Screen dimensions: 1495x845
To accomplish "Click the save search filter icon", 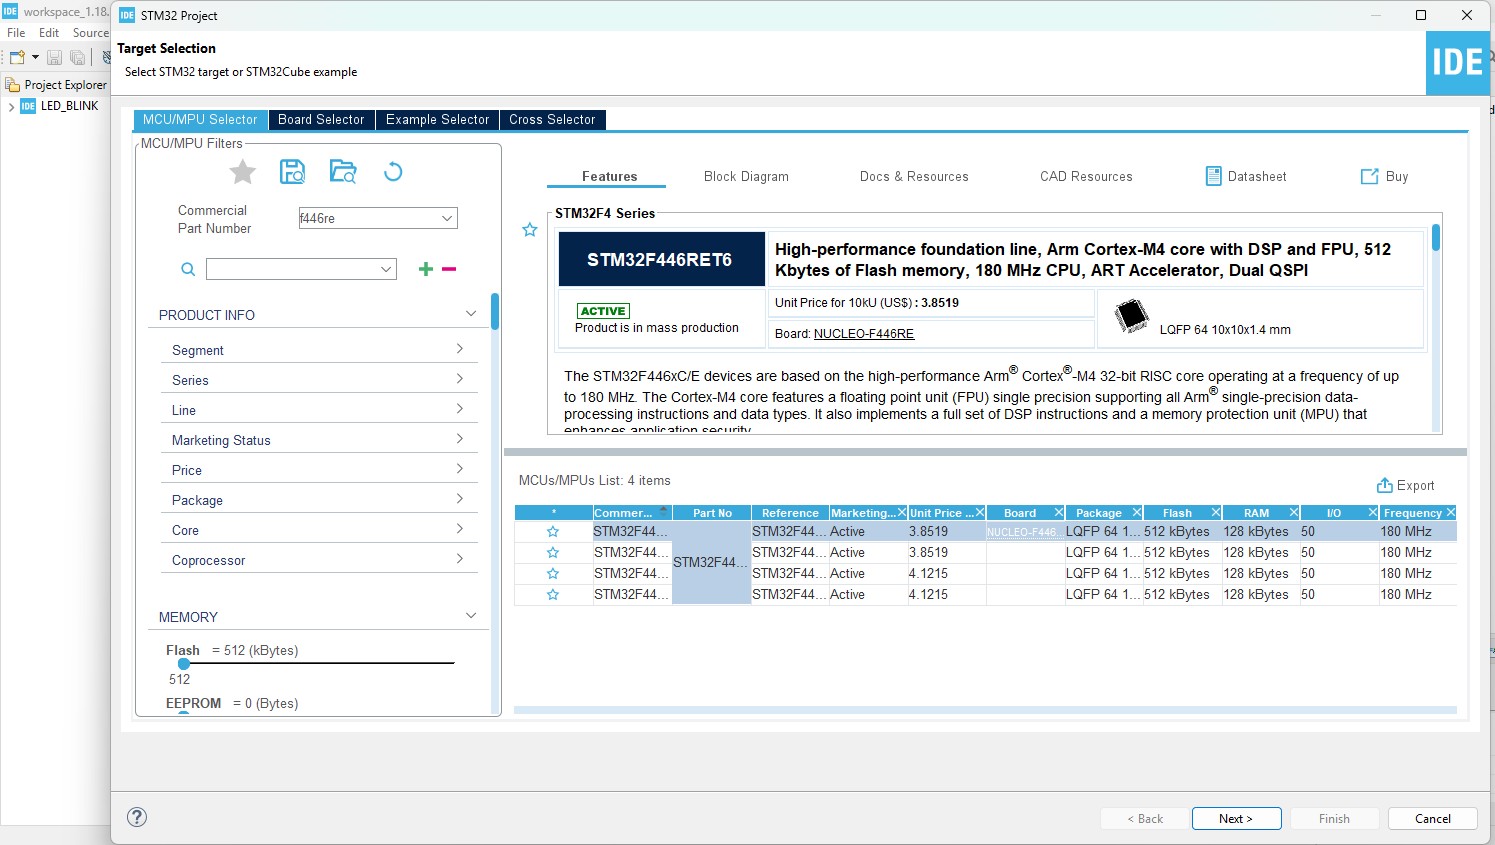I will click(x=292, y=172).
